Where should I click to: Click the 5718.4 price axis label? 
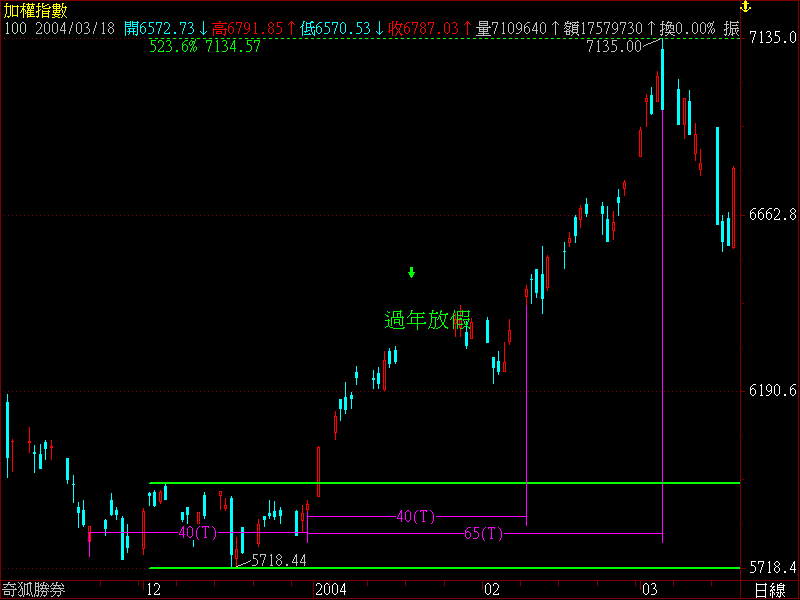click(772, 567)
